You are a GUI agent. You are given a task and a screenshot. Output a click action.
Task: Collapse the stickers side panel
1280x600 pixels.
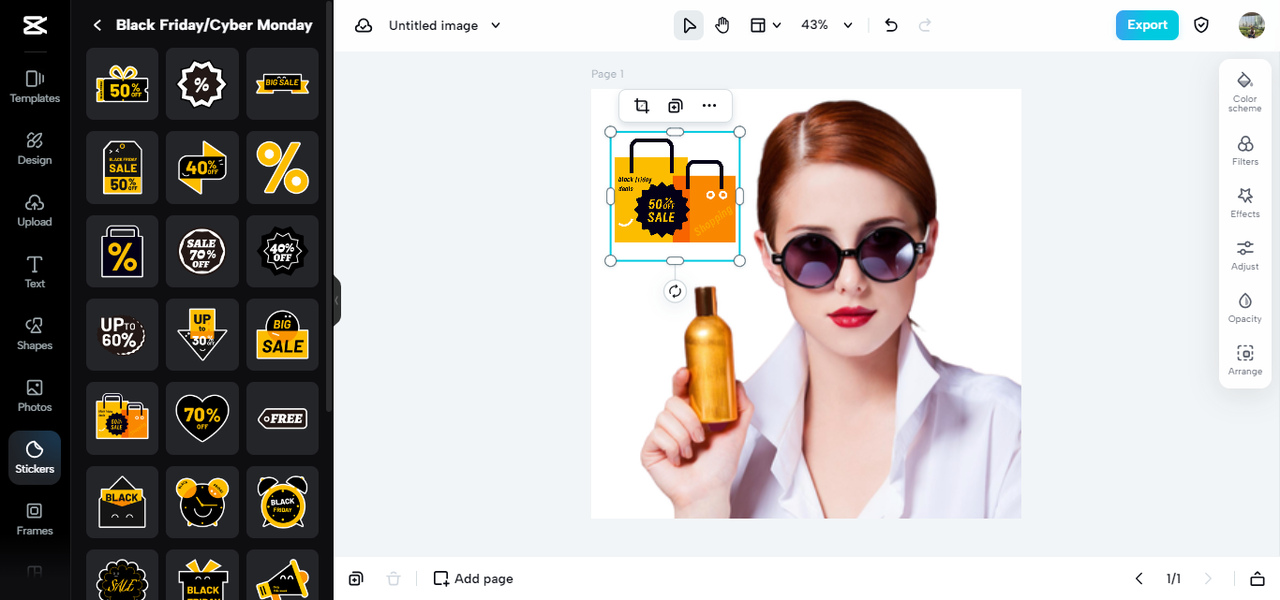(x=337, y=300)
